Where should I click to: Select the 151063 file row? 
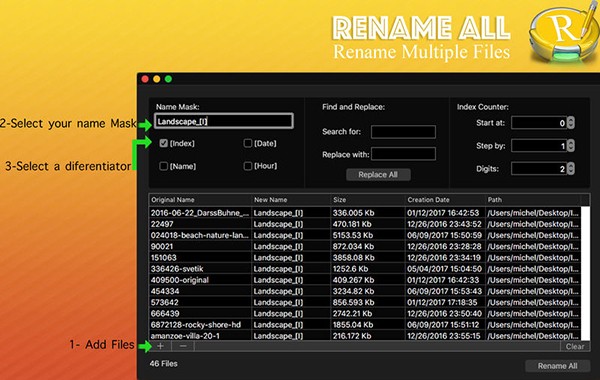365,258
